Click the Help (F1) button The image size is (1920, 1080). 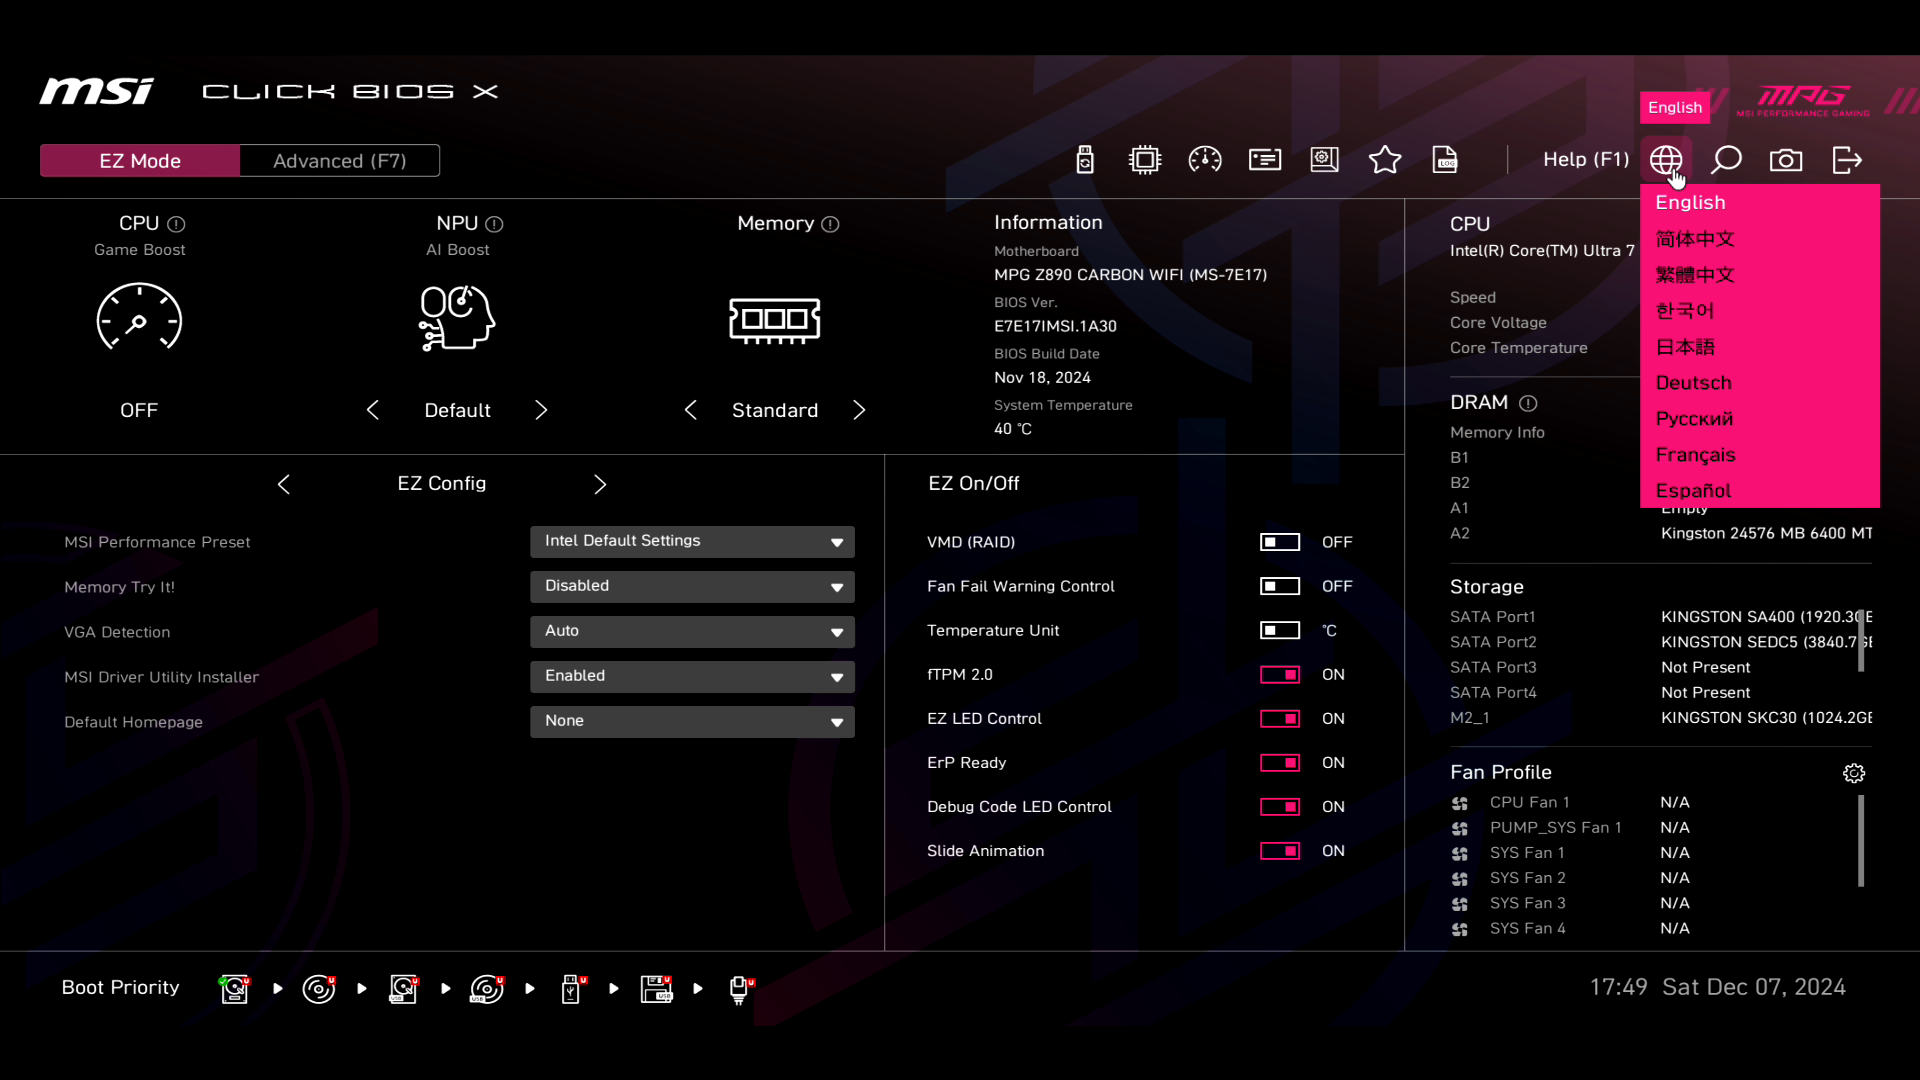pos(1585,160)
